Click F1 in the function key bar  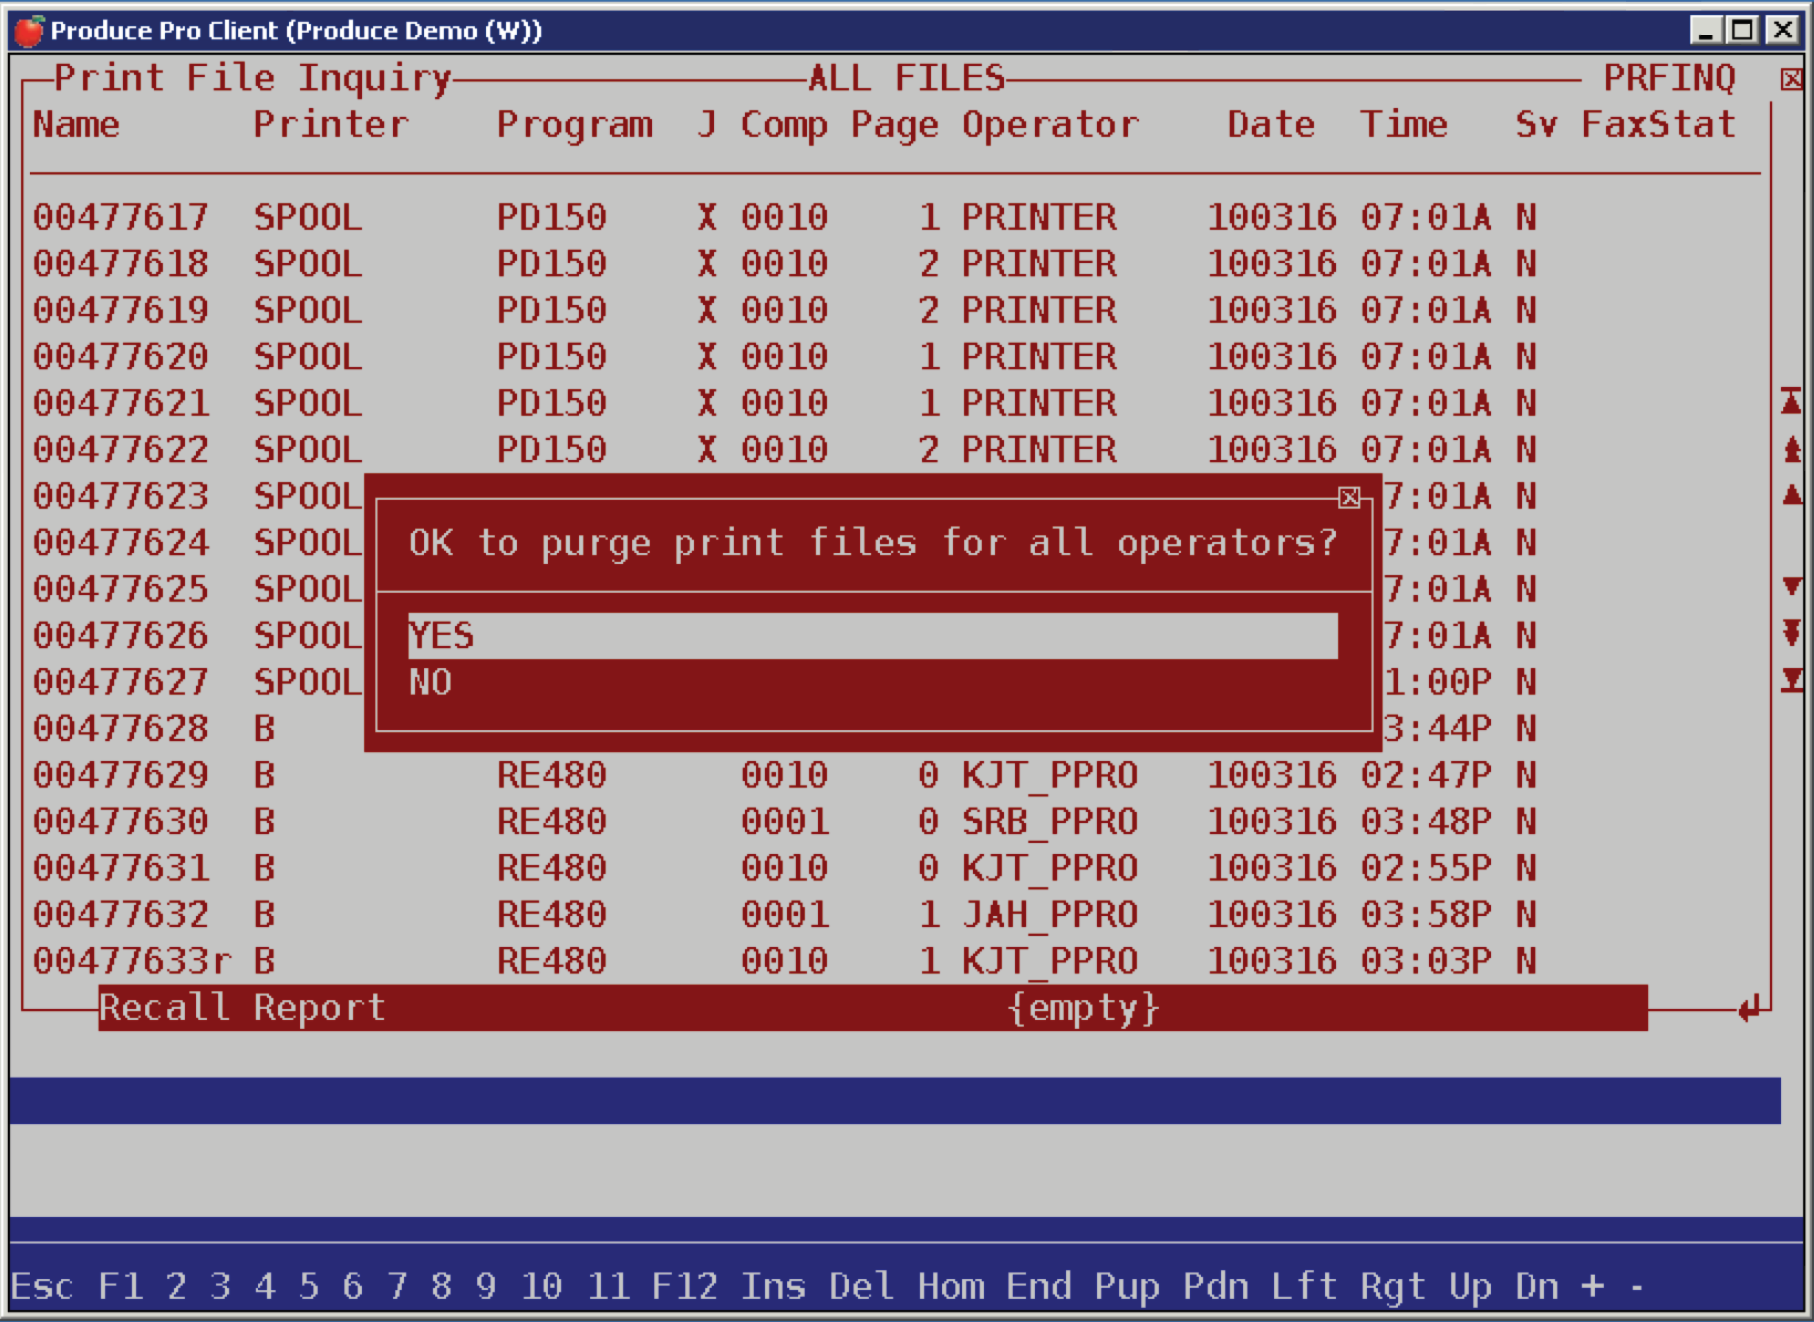pyautogui.click(x=120, y=1286)
